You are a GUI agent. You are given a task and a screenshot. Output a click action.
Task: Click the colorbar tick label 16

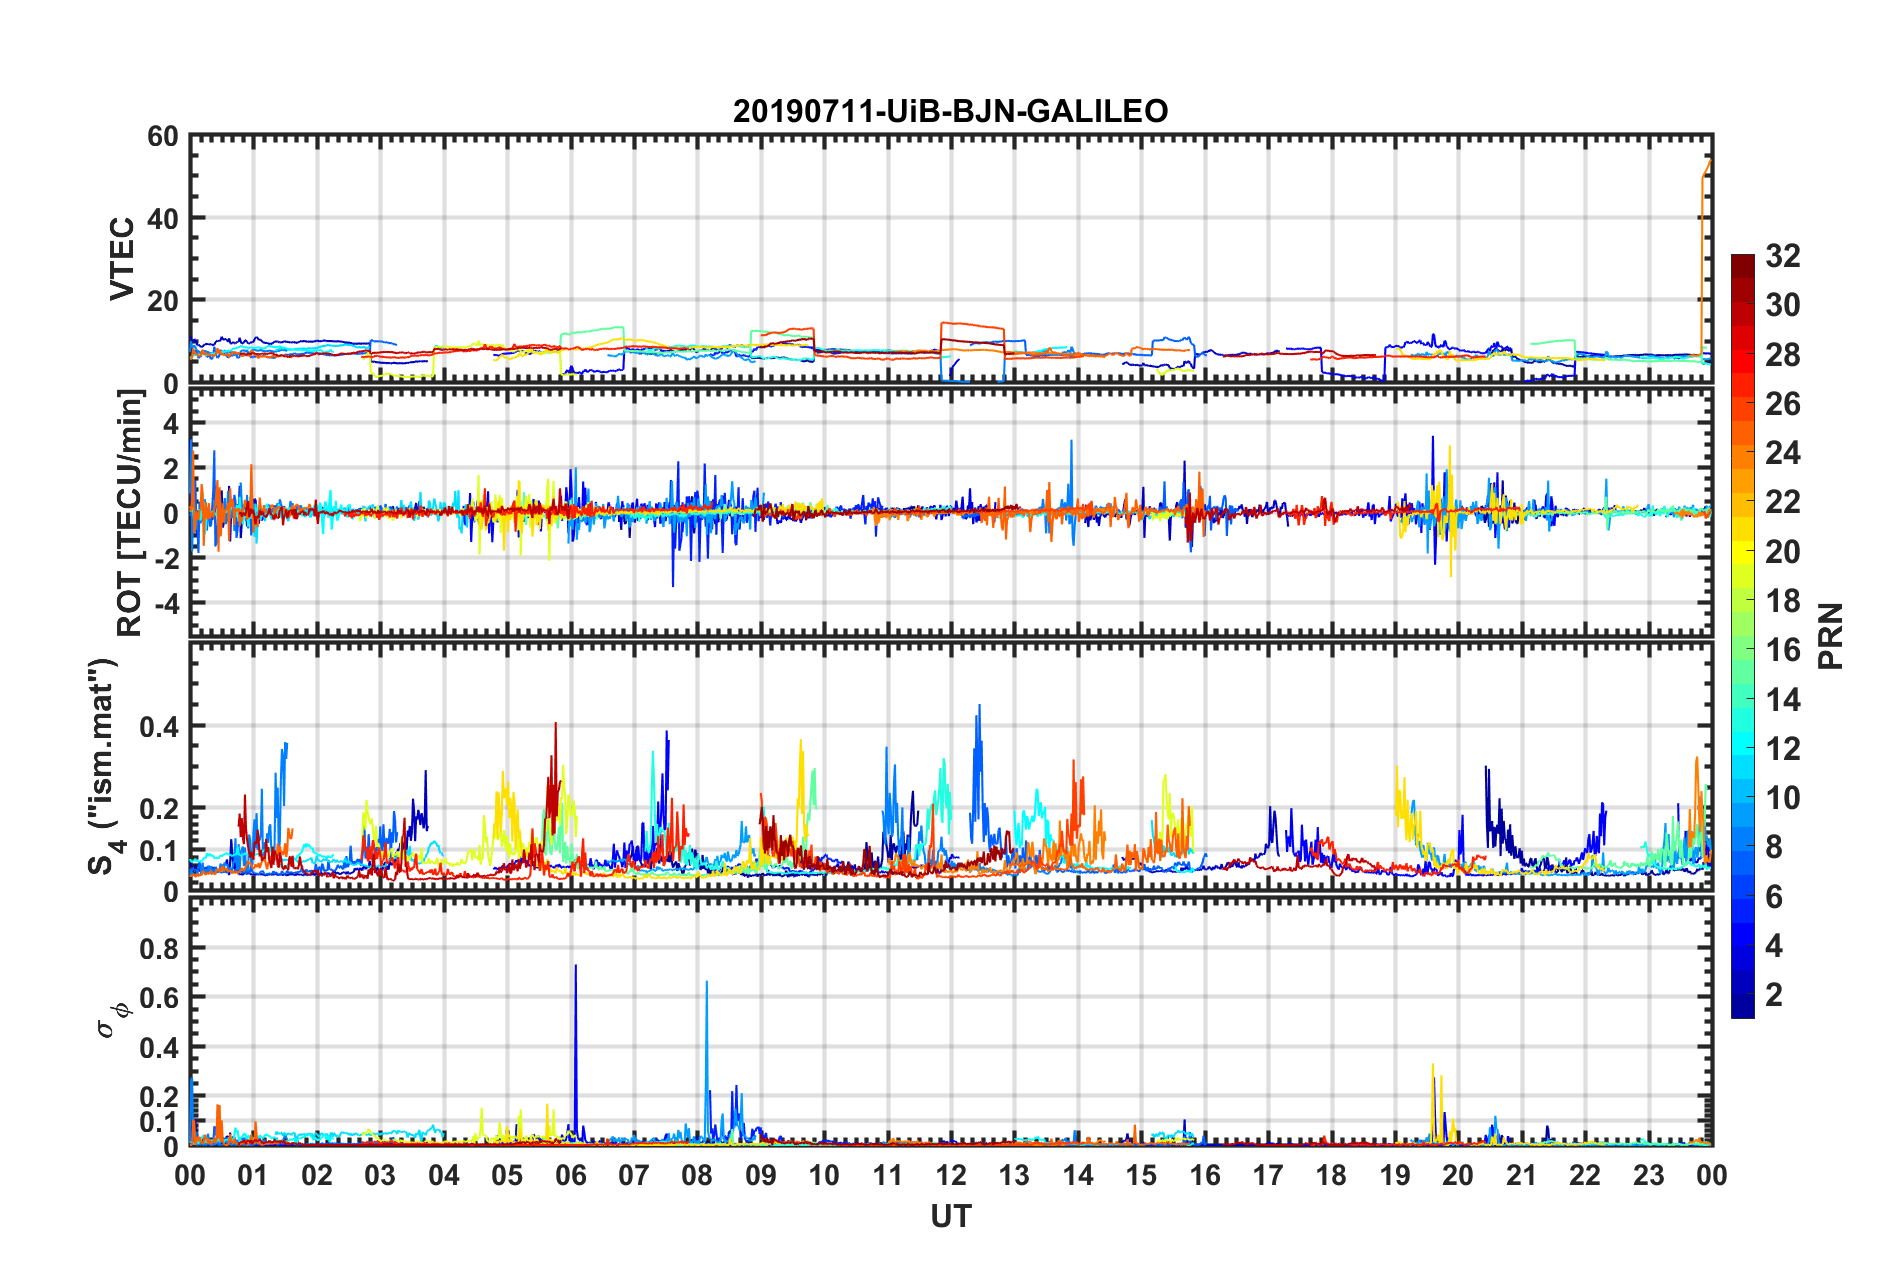1783,650
